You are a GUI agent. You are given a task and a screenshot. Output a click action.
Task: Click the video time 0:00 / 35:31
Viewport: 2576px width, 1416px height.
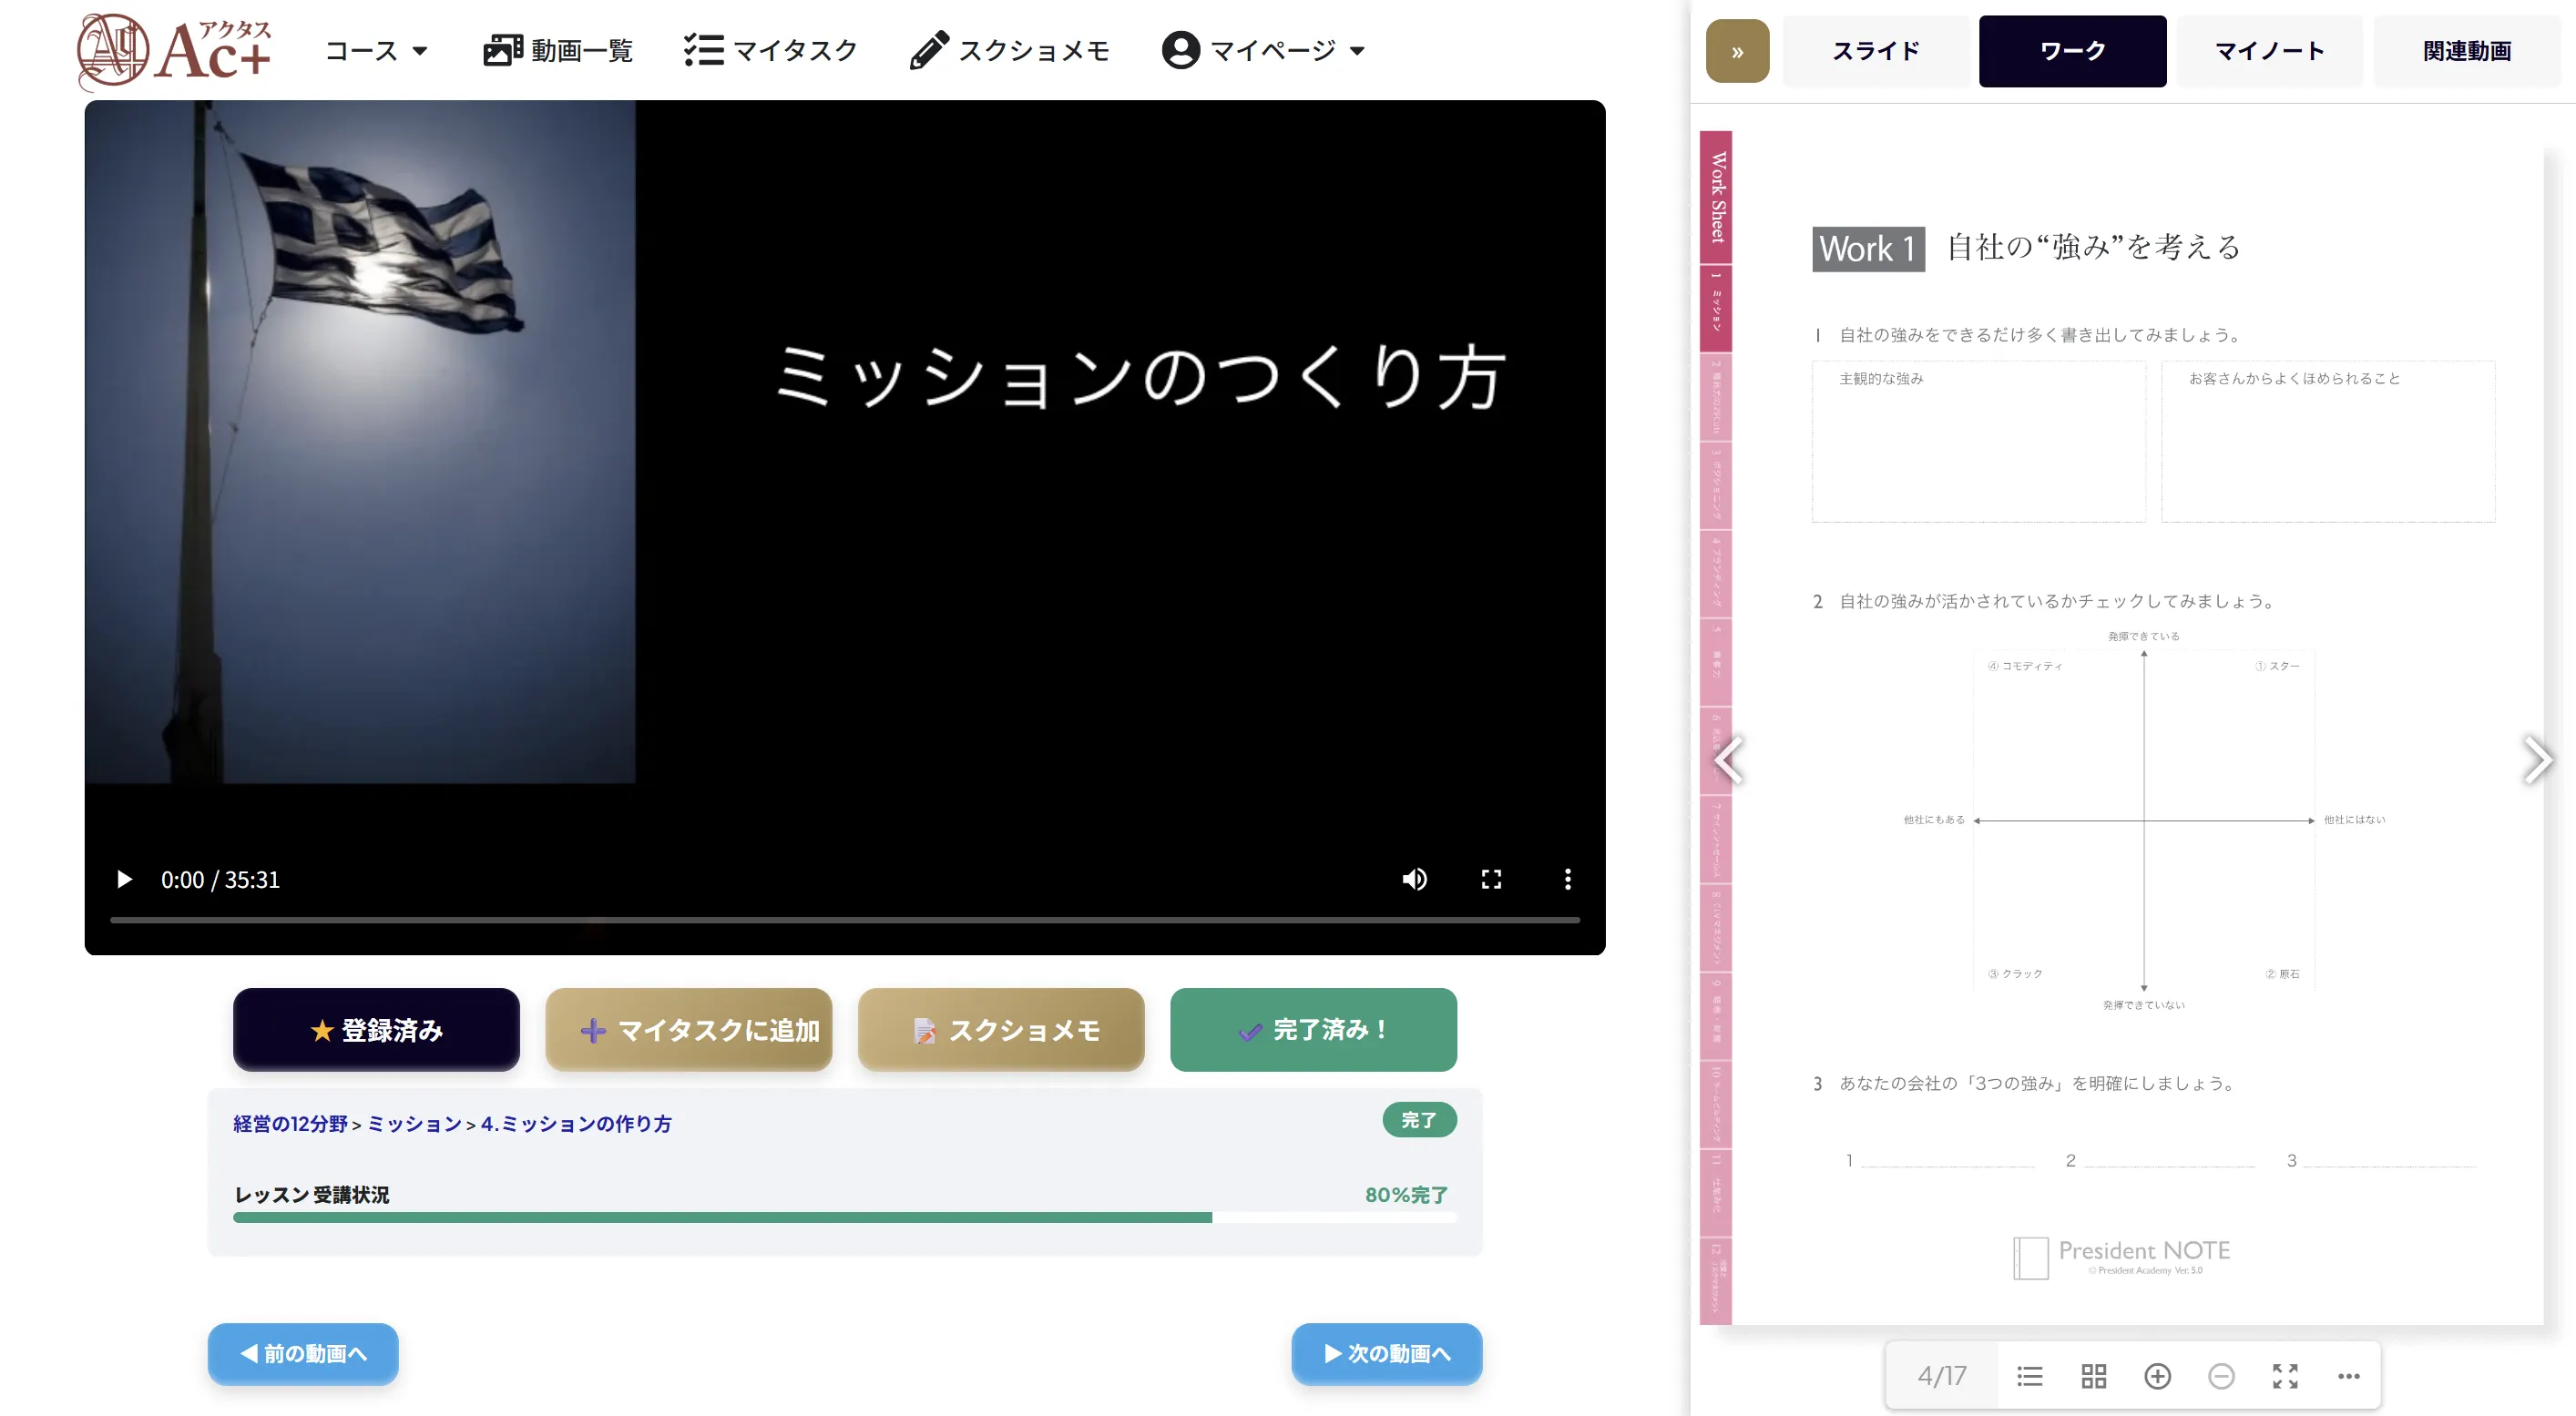coord(220,880)
